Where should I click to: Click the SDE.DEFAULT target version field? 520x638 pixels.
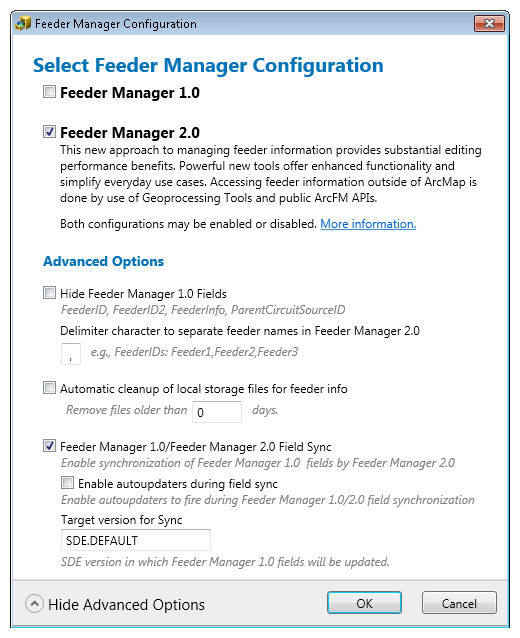coord(135,540)
